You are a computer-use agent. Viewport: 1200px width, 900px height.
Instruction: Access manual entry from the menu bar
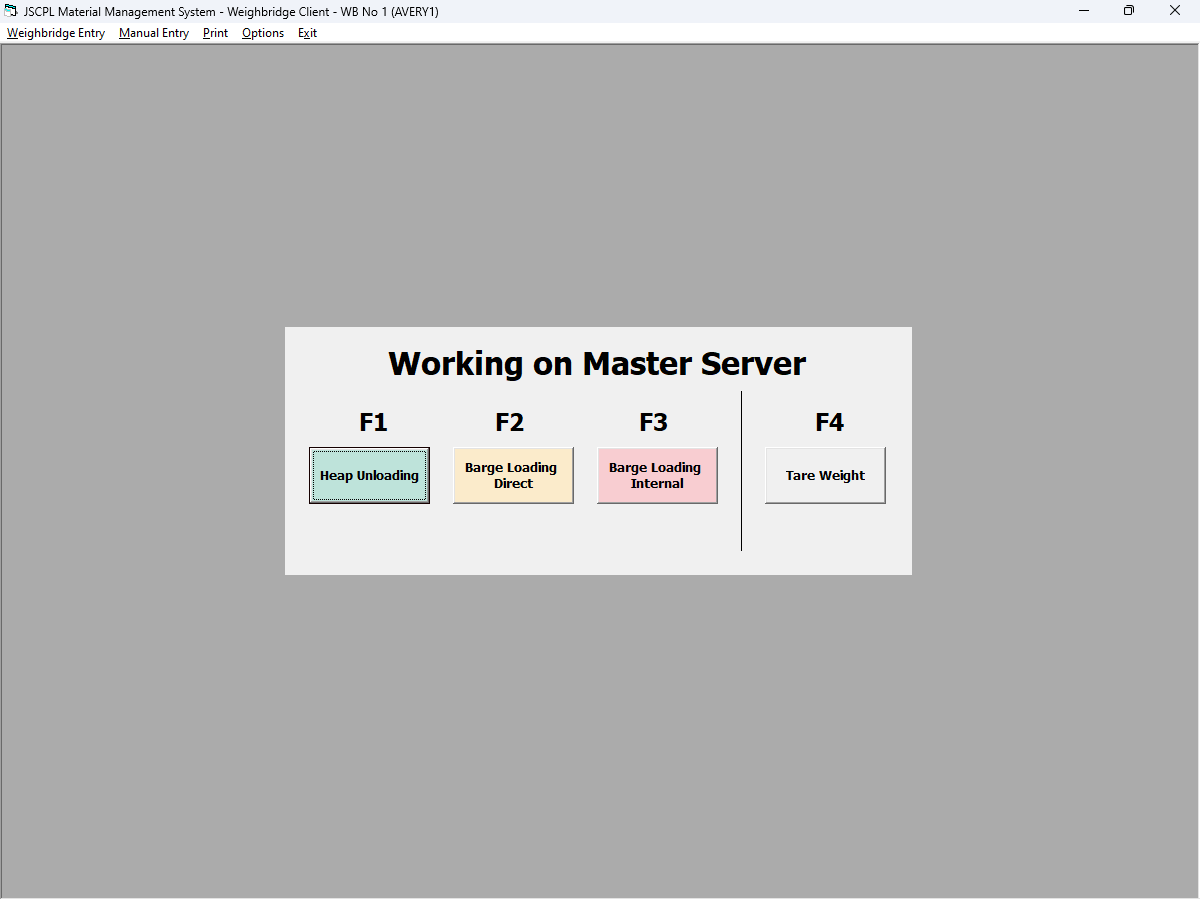click(153, 33)
